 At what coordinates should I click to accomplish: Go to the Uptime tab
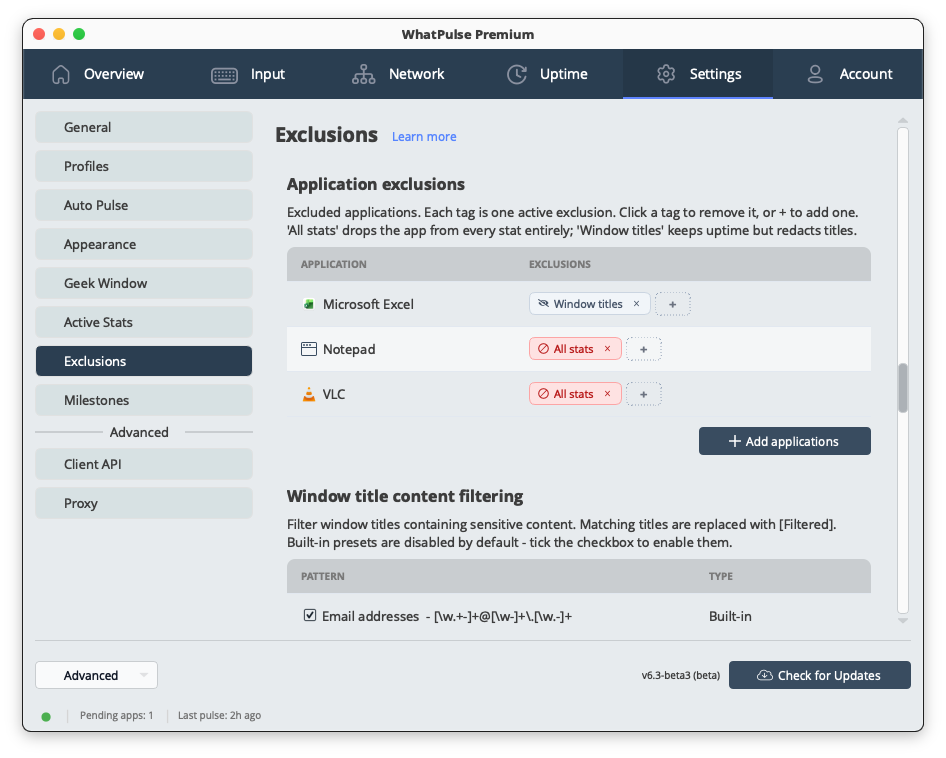(548, 74)
